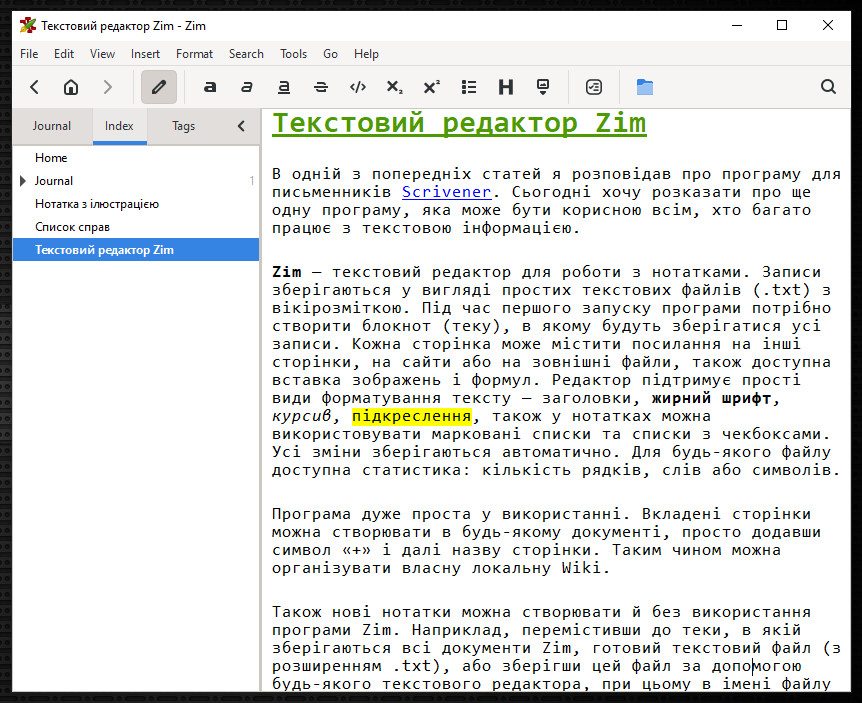Close the Zim window

827,25
